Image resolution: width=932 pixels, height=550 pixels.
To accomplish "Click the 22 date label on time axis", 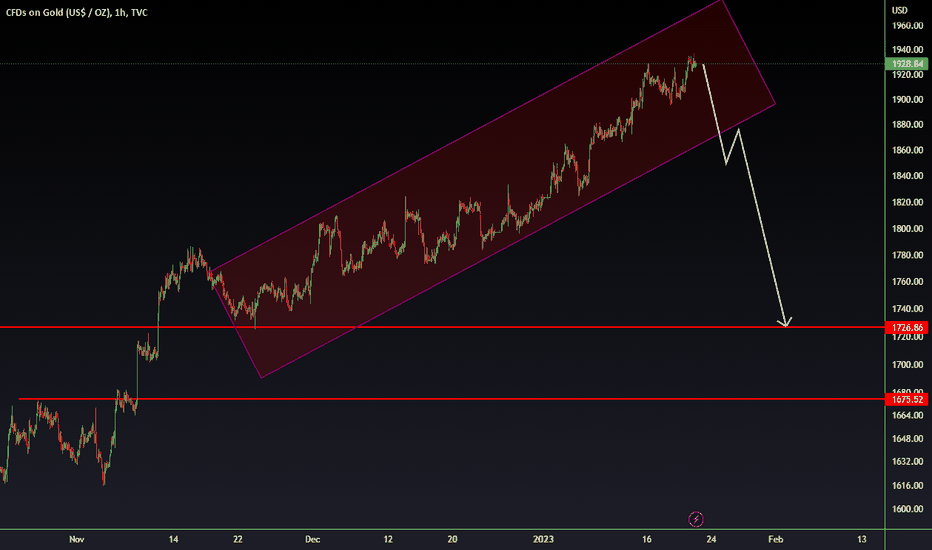I will tap(238, 539).
